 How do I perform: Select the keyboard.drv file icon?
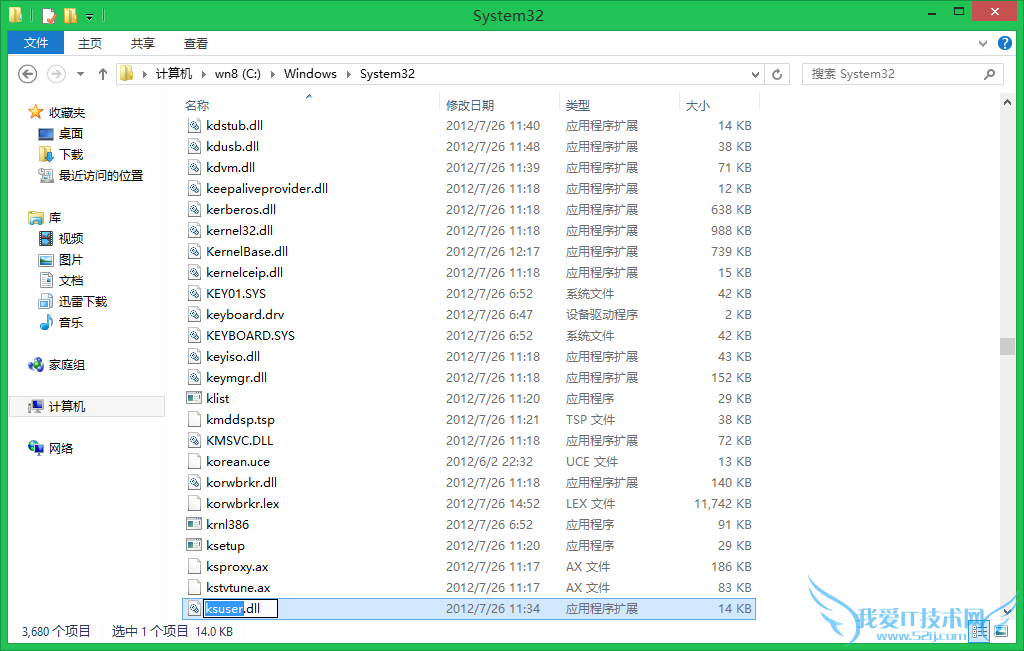(x=194, y=315)
